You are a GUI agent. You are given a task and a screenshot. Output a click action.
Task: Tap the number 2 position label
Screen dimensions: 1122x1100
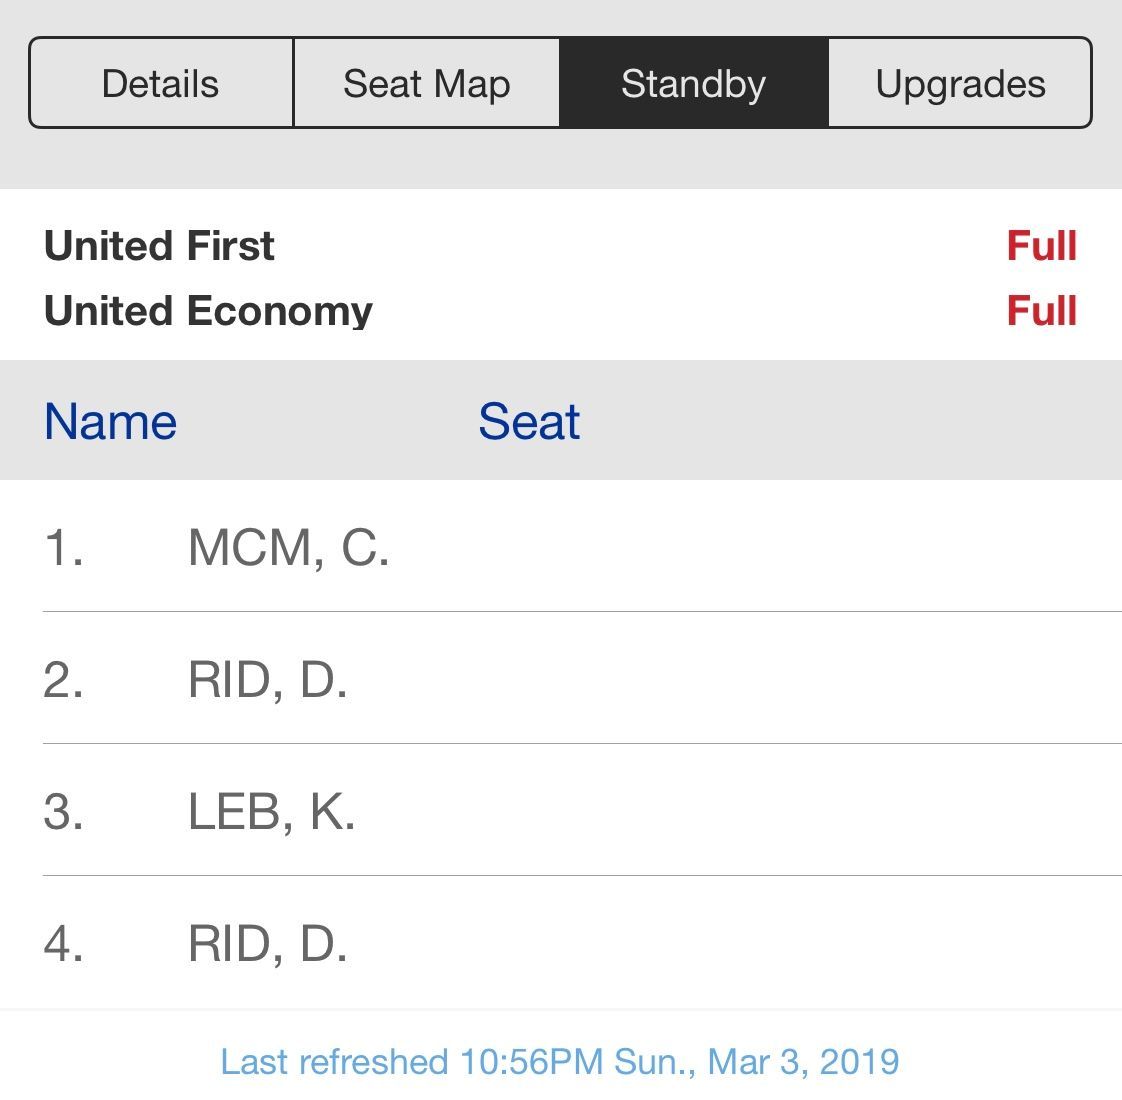click(x=64, y=679)
